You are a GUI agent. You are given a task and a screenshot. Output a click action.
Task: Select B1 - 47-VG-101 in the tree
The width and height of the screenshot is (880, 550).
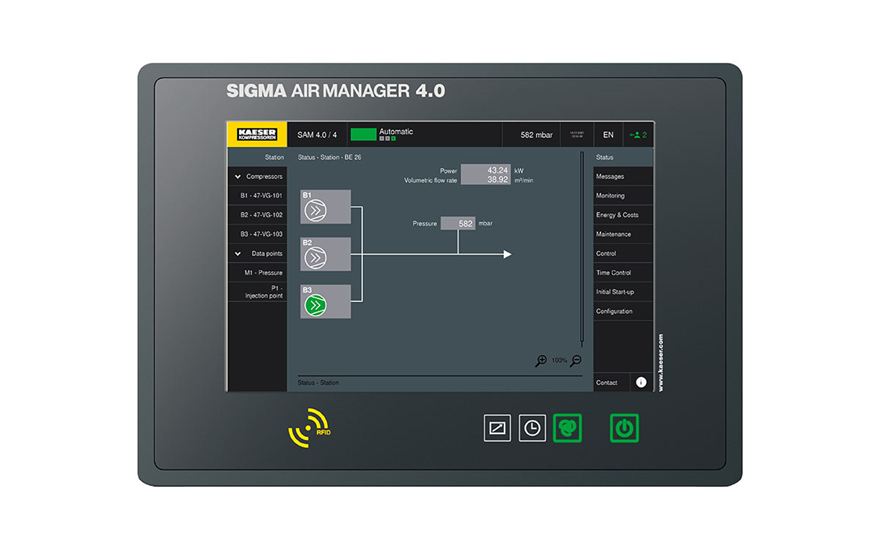(258, 195)
